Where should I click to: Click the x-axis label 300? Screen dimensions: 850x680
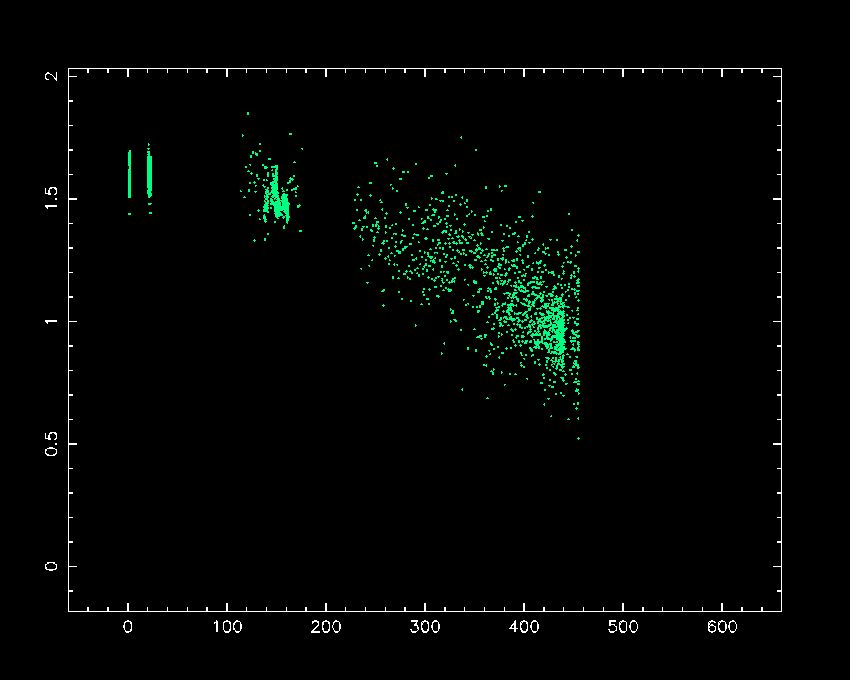point(425,627)
